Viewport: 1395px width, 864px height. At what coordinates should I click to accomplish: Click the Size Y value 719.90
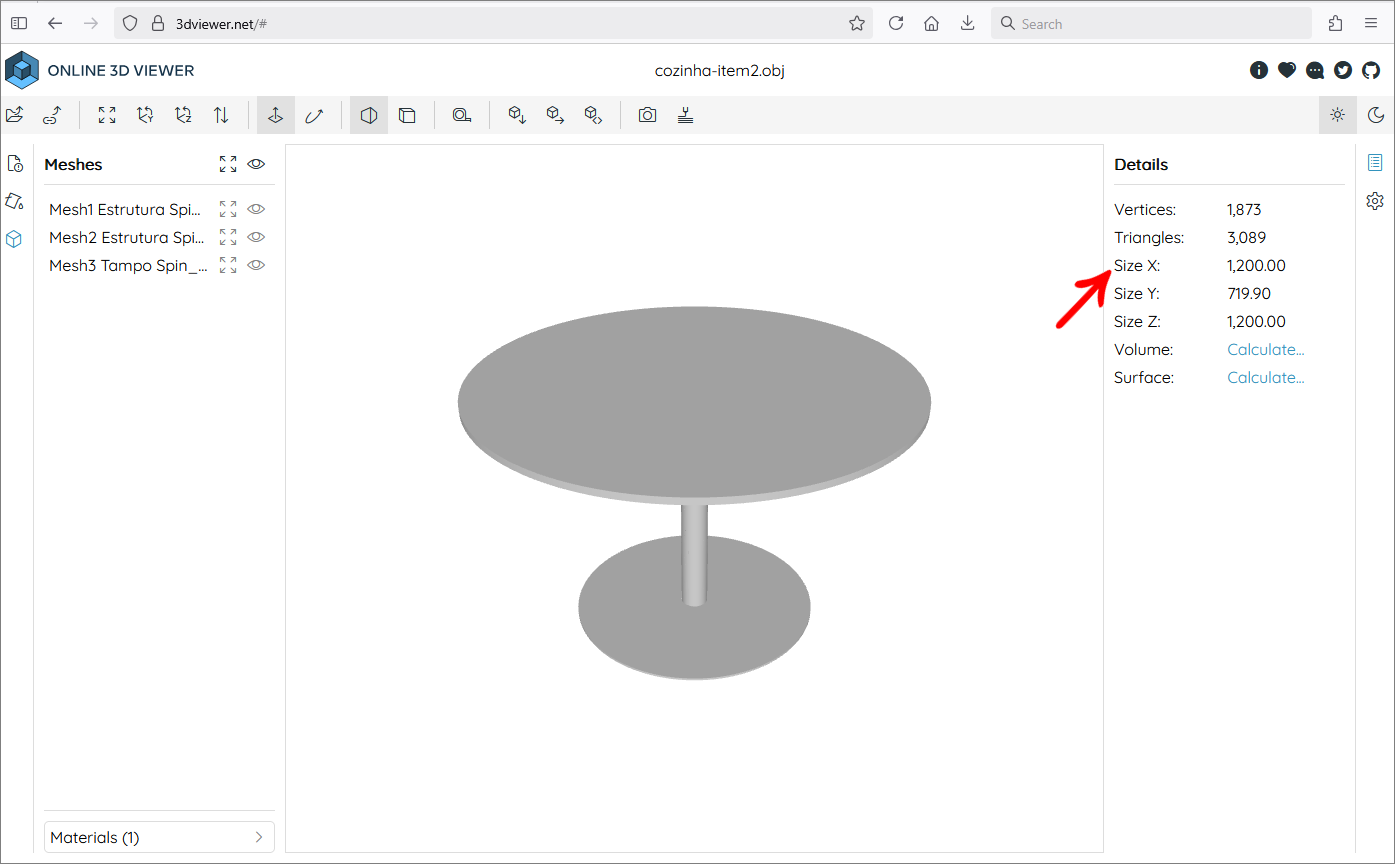(1249, 294)
